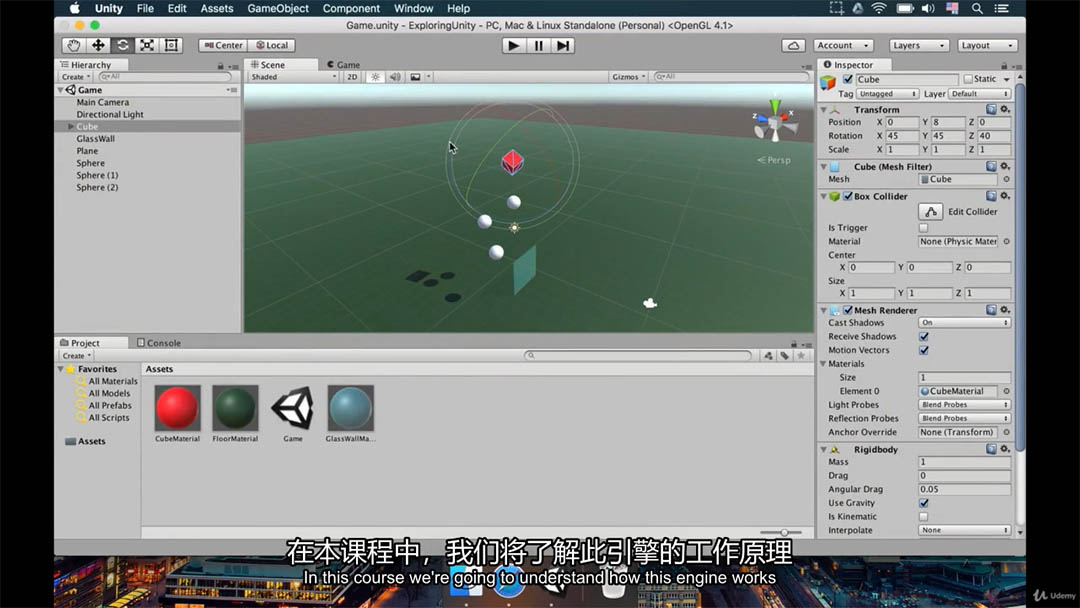This screenshot has width=1080, height=608.
Task: Click the favorites star icon in Project
Action: coord(800,356)
